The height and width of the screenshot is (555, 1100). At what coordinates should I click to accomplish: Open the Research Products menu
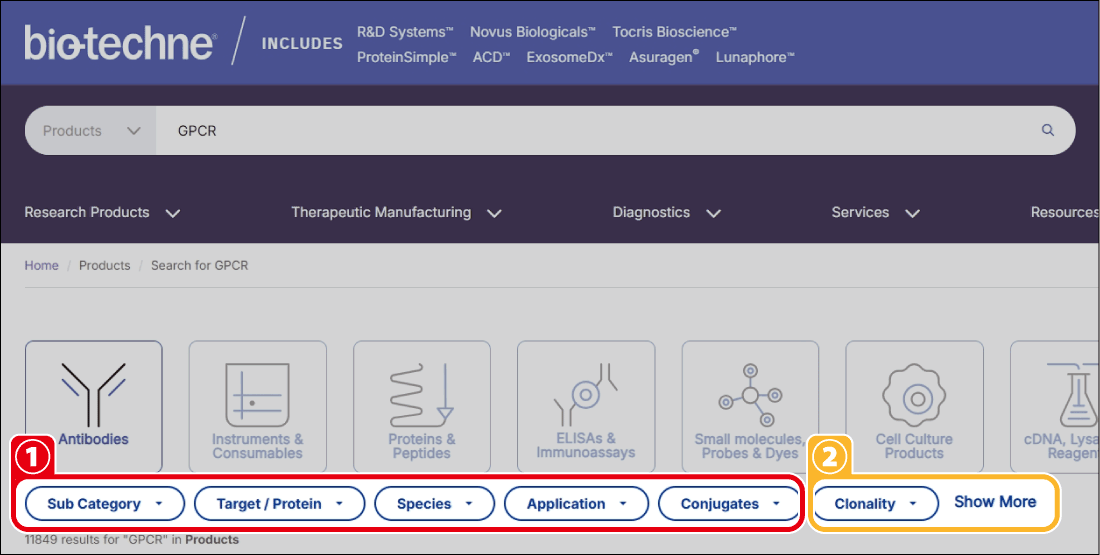[x=102, y=212]
